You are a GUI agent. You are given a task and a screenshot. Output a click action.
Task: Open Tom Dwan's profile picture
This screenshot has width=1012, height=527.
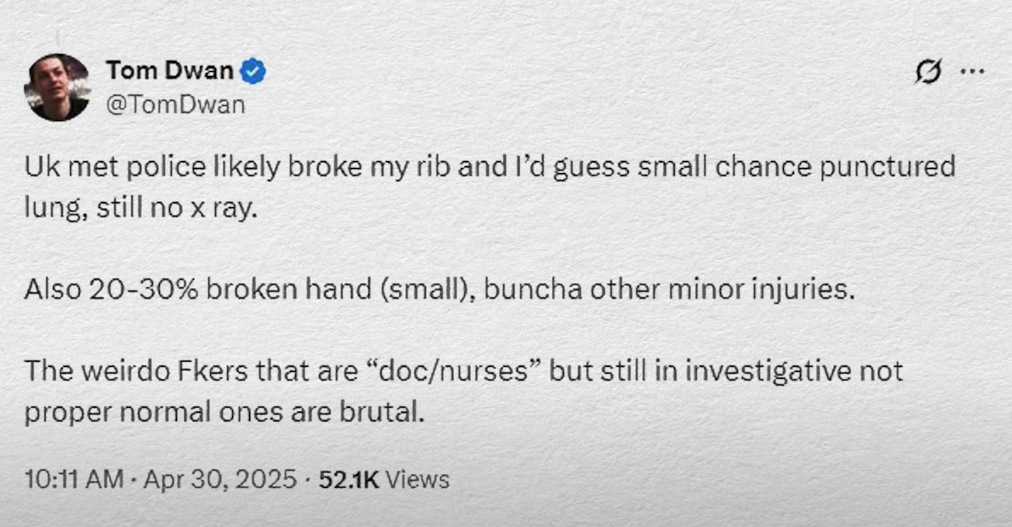[x=57, y=87]
